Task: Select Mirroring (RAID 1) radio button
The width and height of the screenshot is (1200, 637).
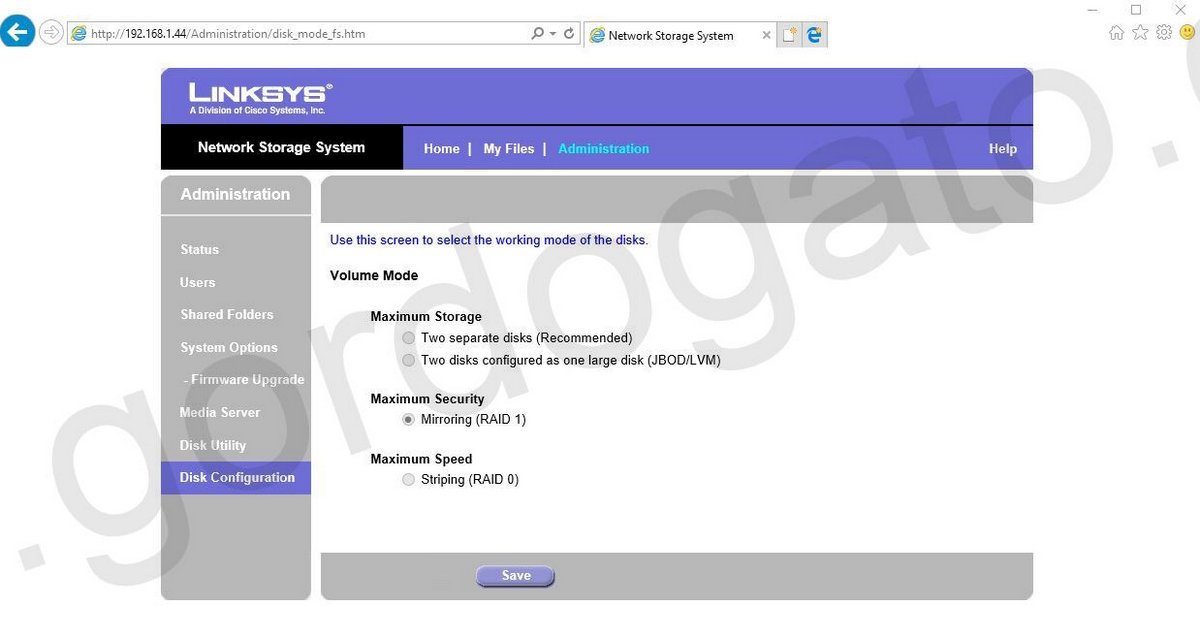Action: click(408, 420)
